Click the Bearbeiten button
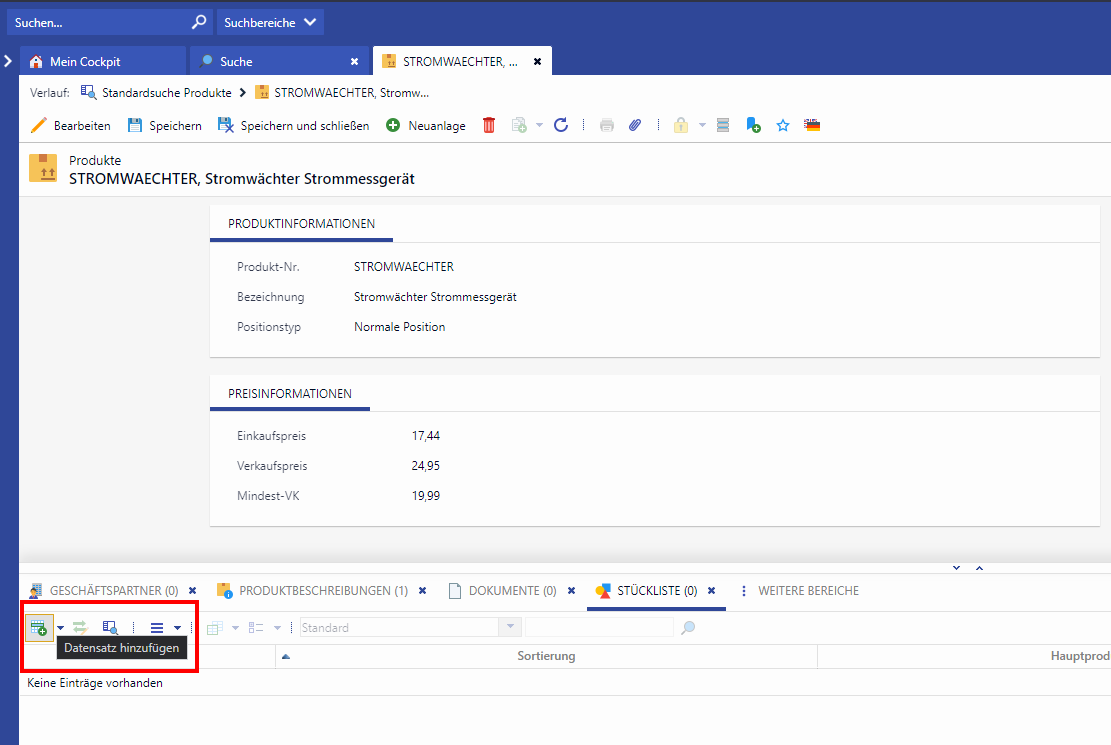 (x=70, y=125)
